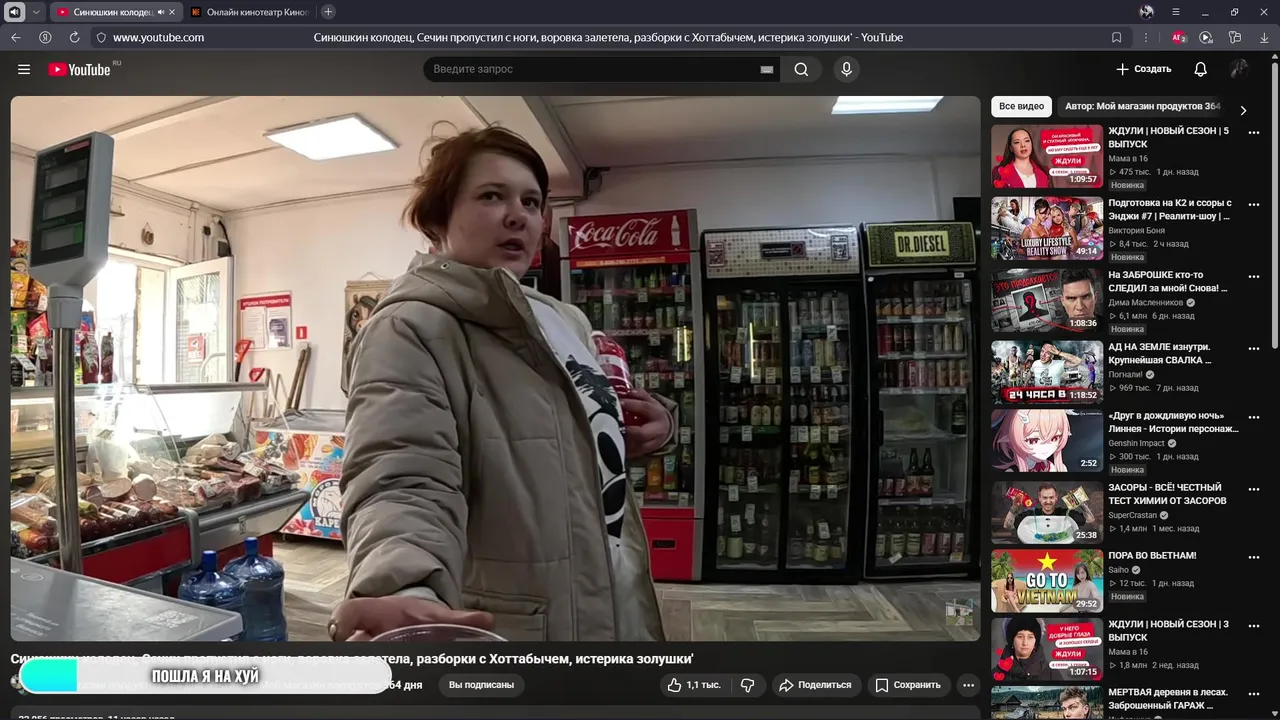Click the main video player area
The image size is (1280, 720).
tap(495, 368)
